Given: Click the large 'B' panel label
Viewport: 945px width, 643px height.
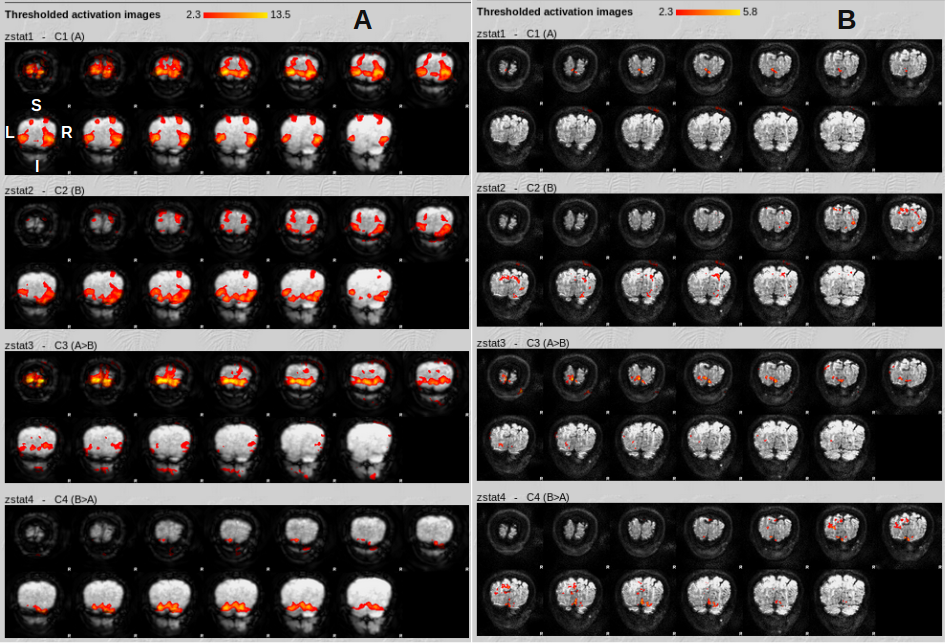Looking at the screenshot, I should tap(846, 20).
